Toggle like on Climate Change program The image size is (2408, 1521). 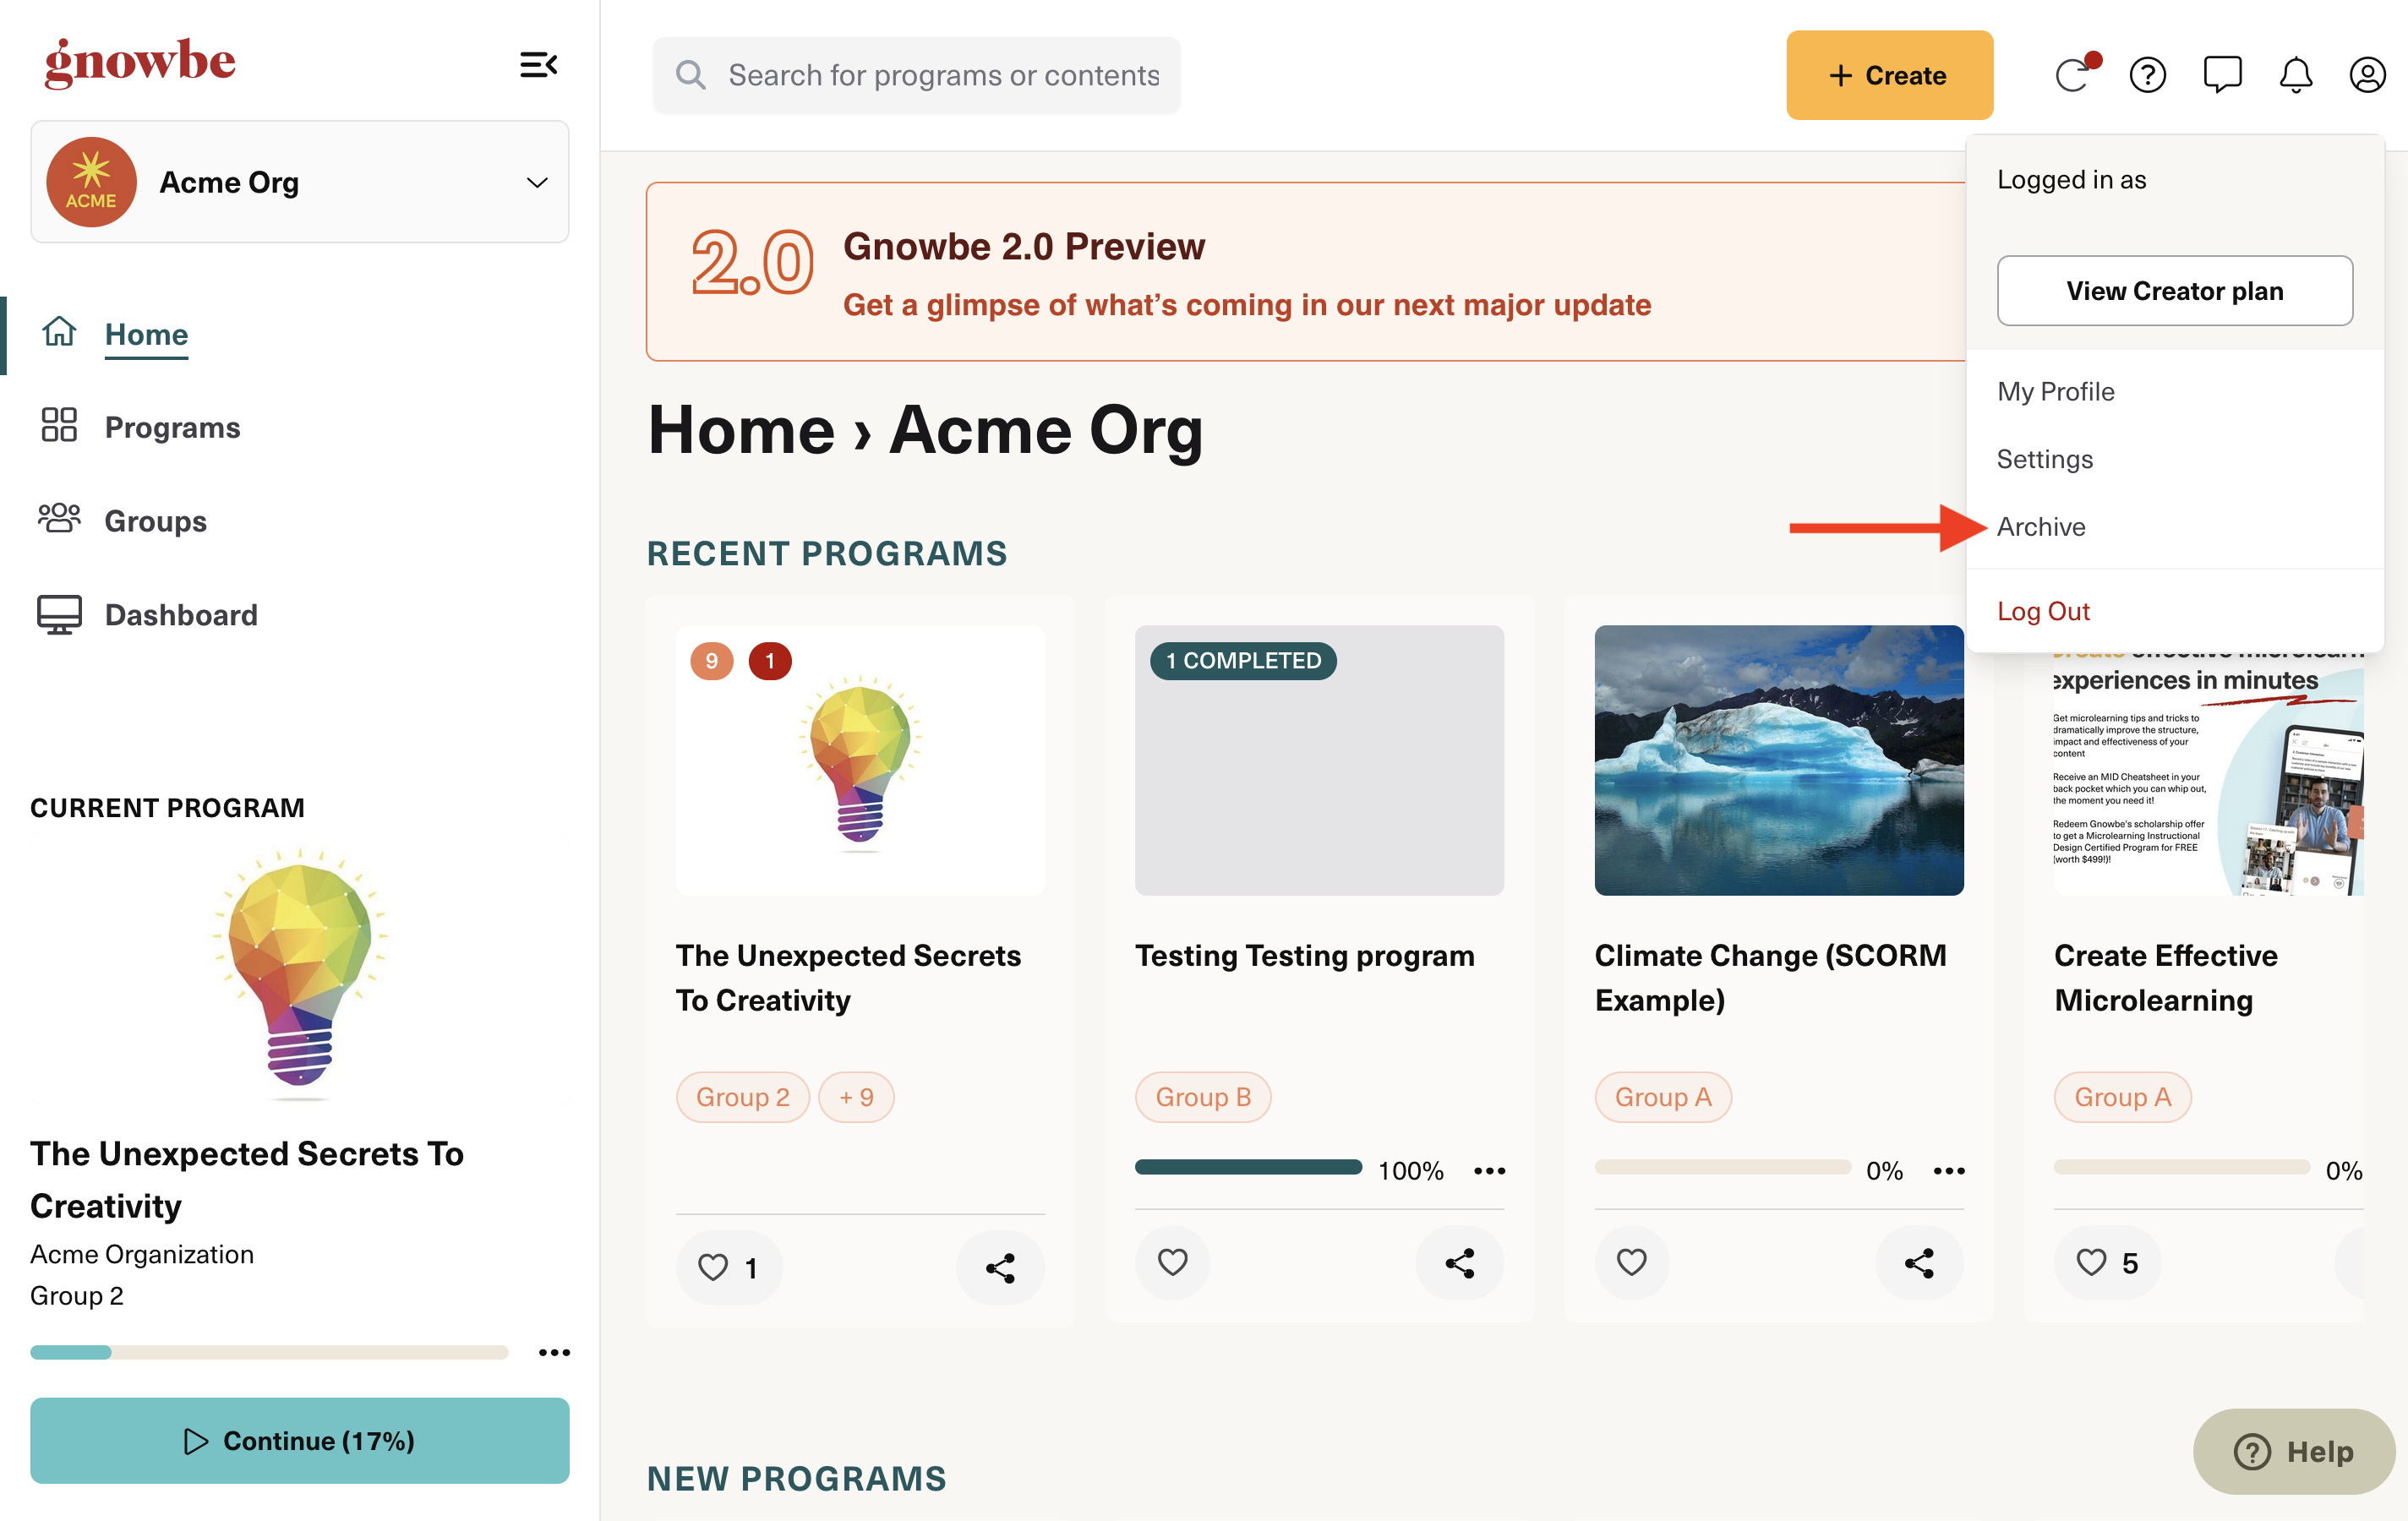click(x=1631, y=1262)
